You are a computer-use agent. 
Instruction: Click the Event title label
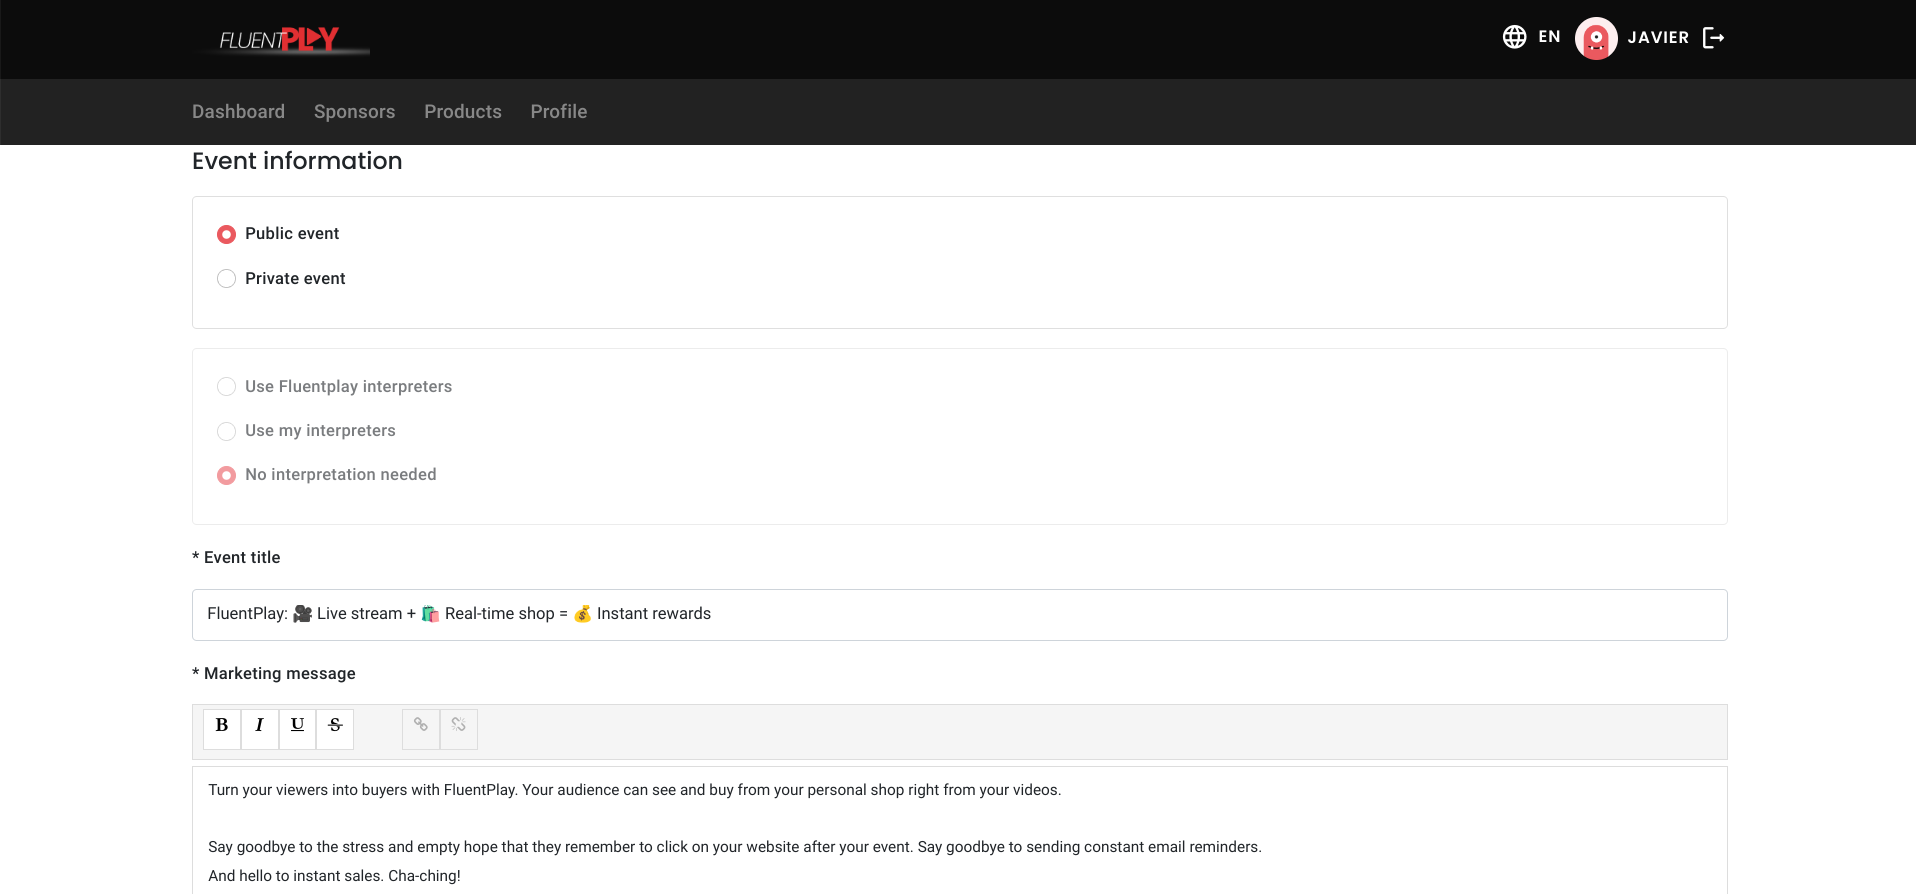point(236,558)
